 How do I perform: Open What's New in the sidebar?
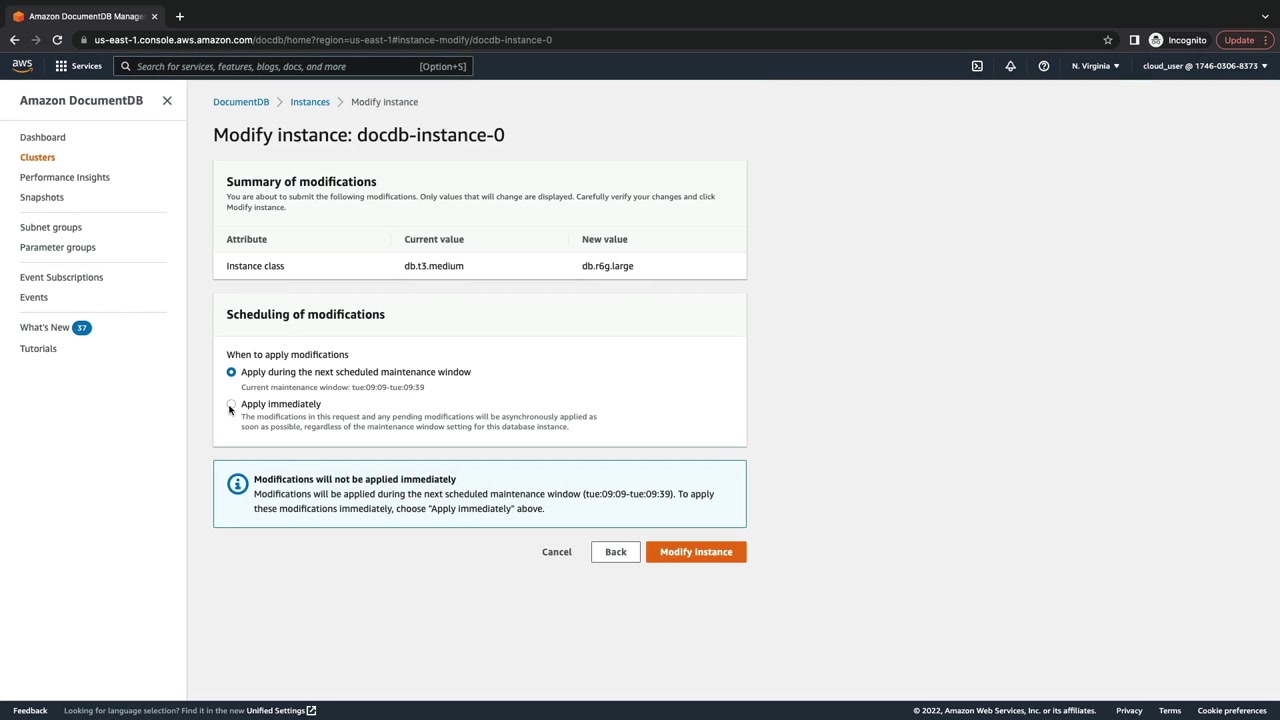pos(45,327)
